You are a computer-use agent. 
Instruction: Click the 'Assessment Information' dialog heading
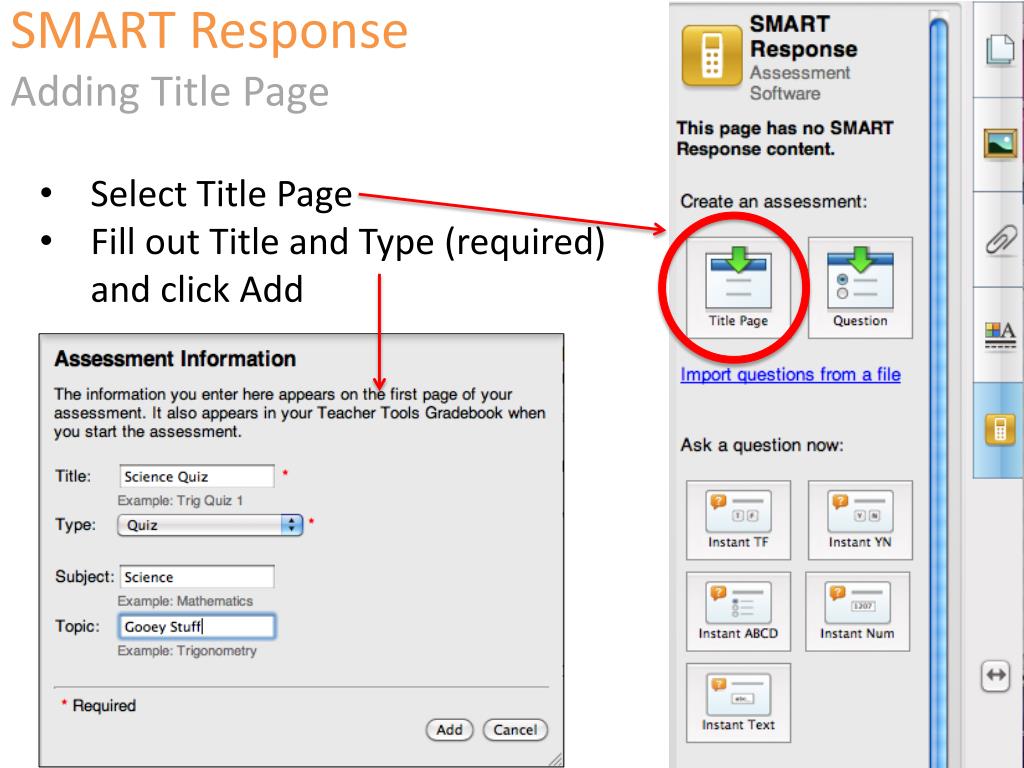tap(175, 359)
